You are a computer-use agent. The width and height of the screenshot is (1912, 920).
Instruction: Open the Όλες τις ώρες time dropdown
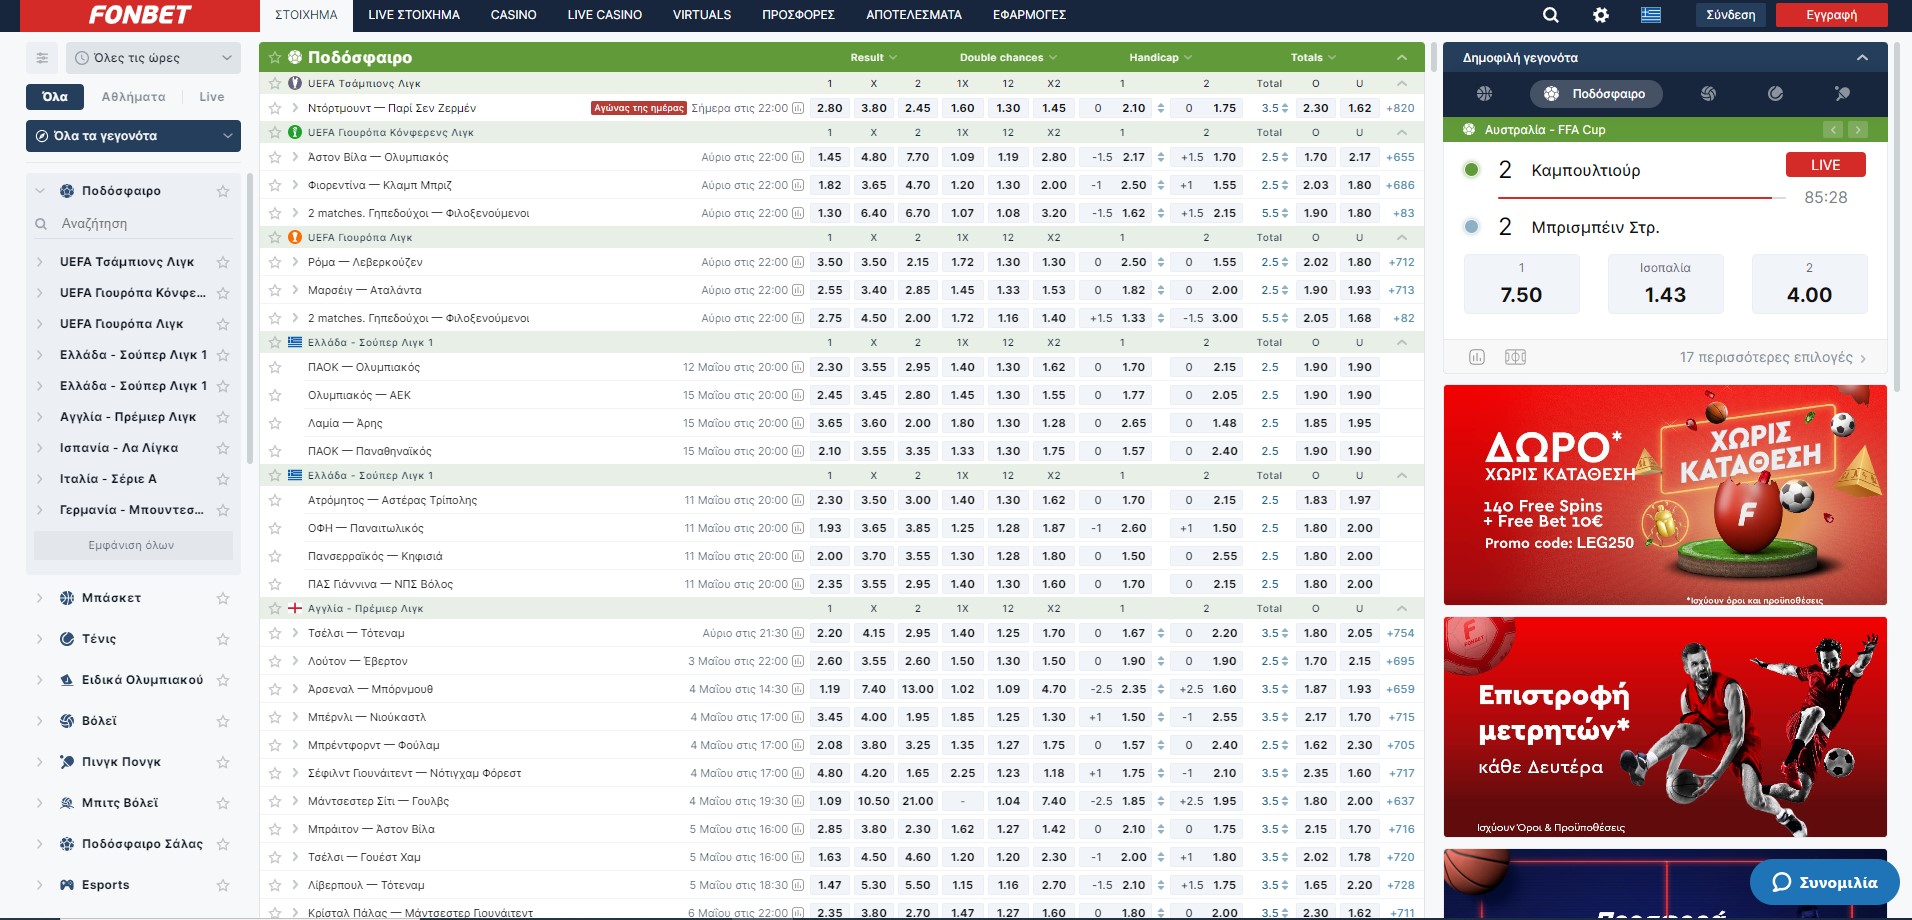tap(153, 58)
